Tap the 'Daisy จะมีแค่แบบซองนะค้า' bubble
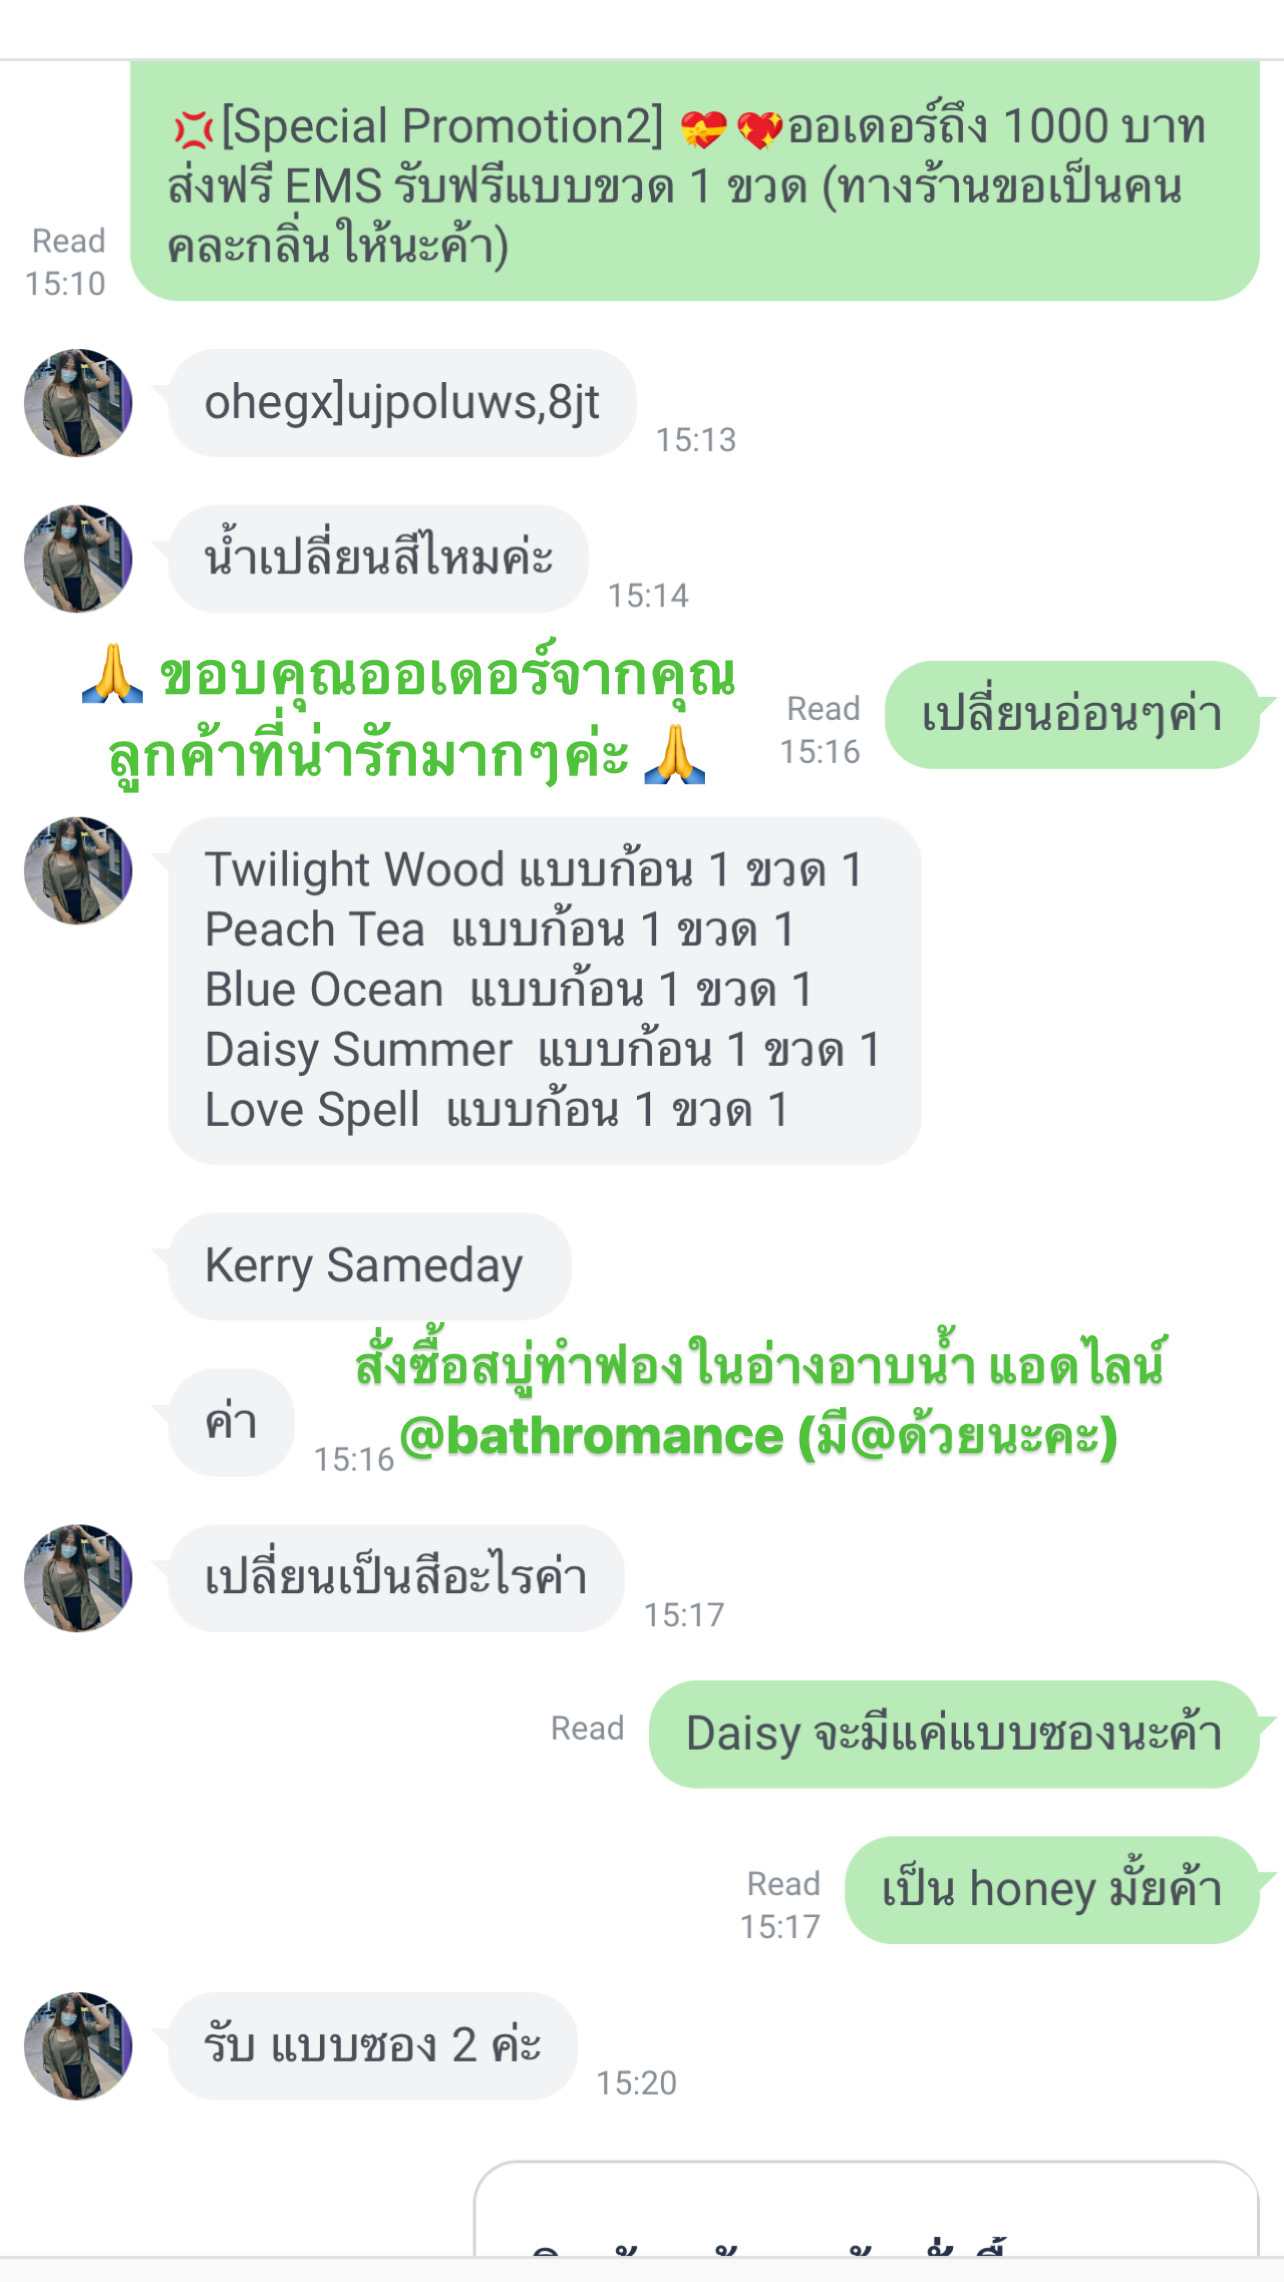The width and height of the screenshot is (1284, 2282). click(x=954, y=1734)
